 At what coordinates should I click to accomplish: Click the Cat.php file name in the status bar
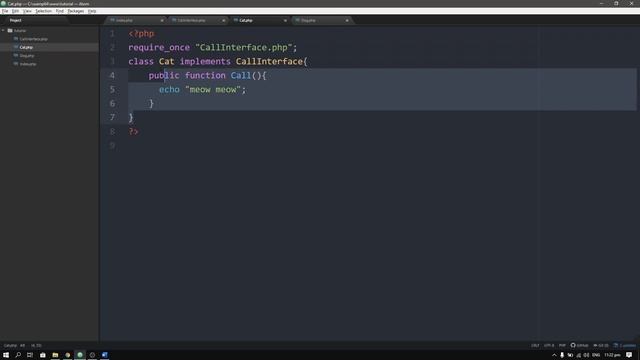(x=10, y=346)
